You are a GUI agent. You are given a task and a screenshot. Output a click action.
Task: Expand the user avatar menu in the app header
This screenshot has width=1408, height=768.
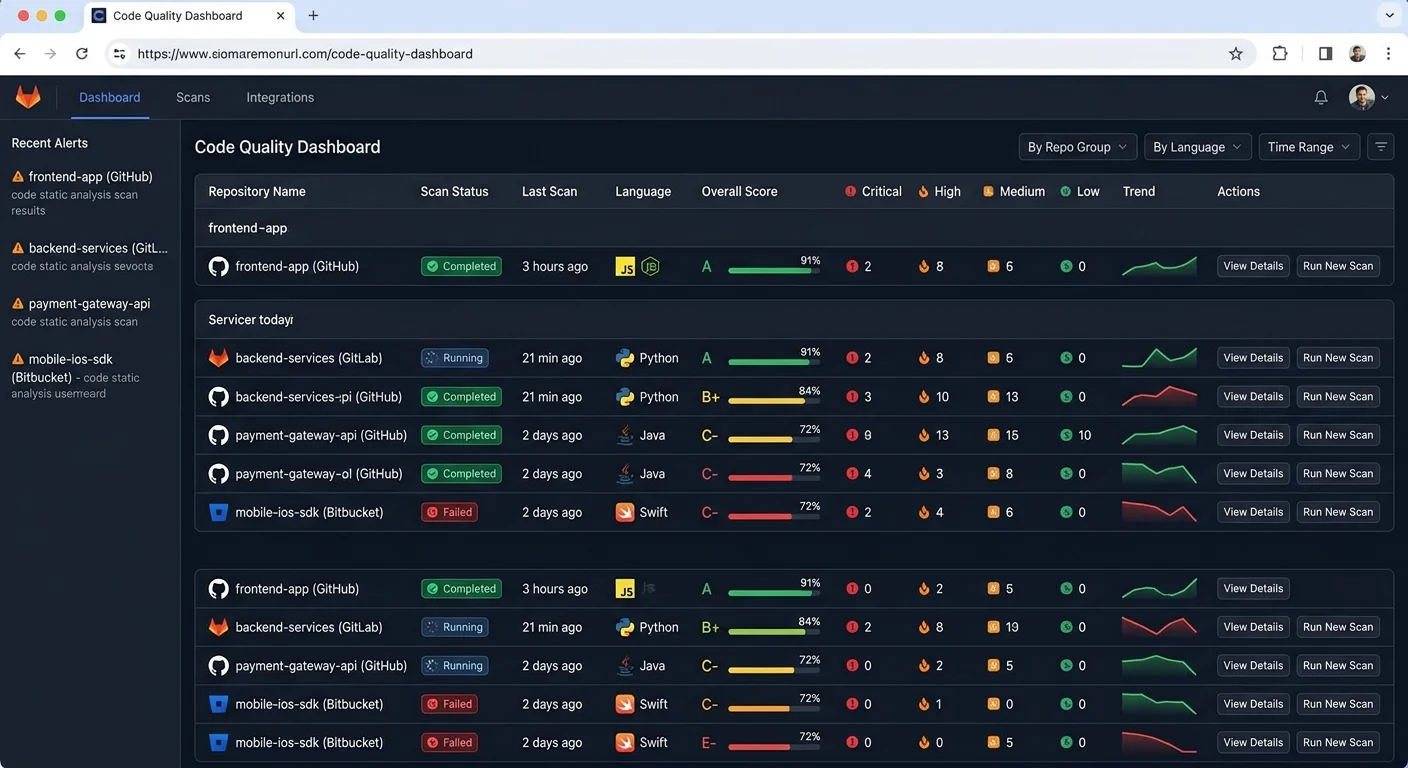coord(1369,97)
